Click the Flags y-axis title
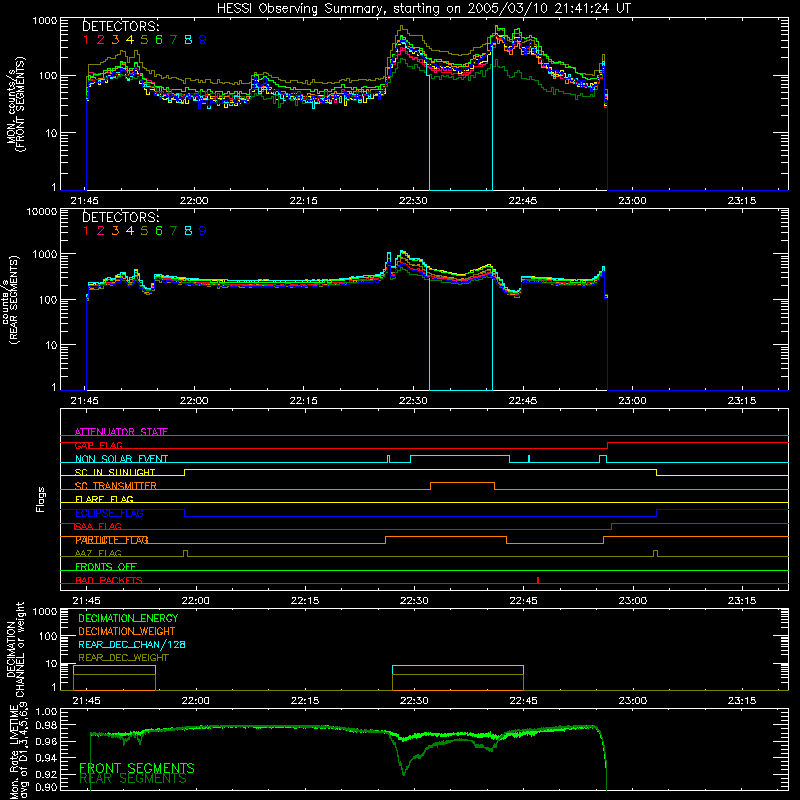The width and height of the screenshot is (800, 800). tap(41, 499)
